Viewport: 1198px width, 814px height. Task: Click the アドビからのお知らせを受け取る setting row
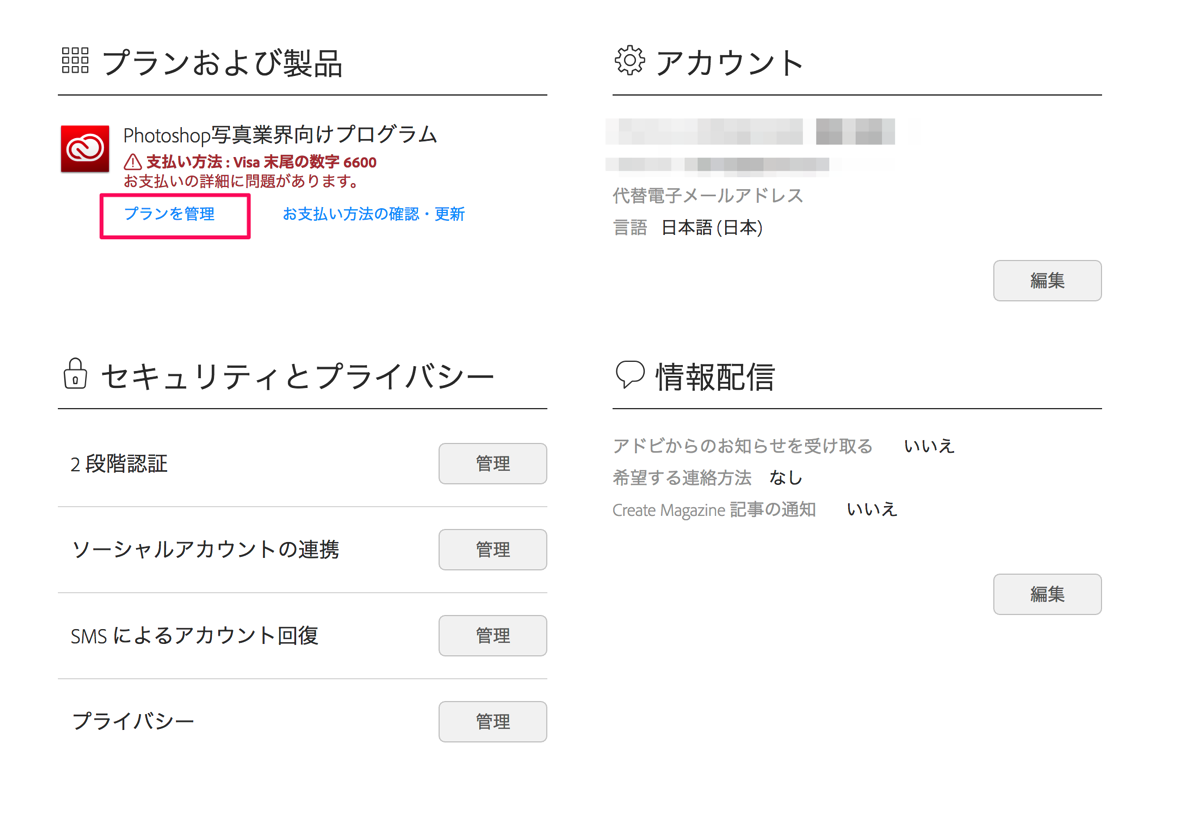(783, 446)
